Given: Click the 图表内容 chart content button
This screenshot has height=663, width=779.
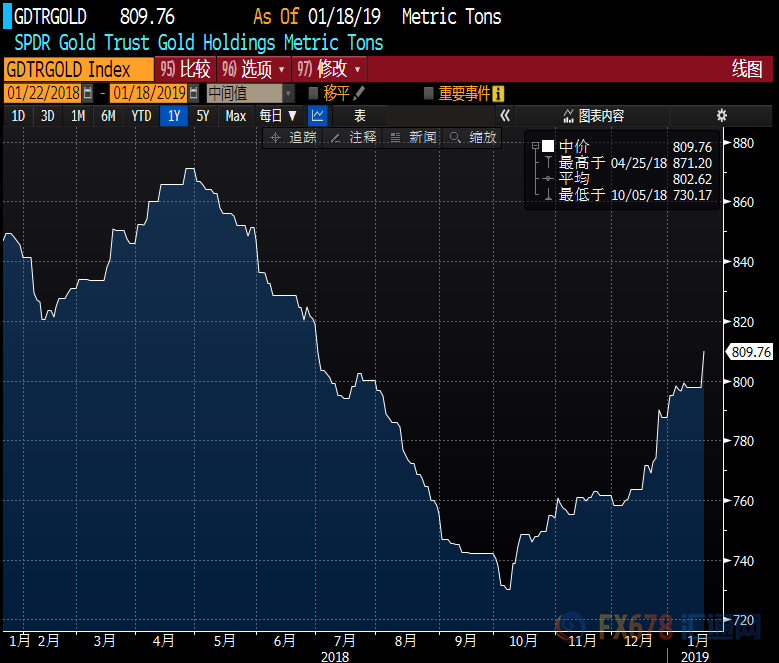Looking at the screenshot, I should coord(593,116).
